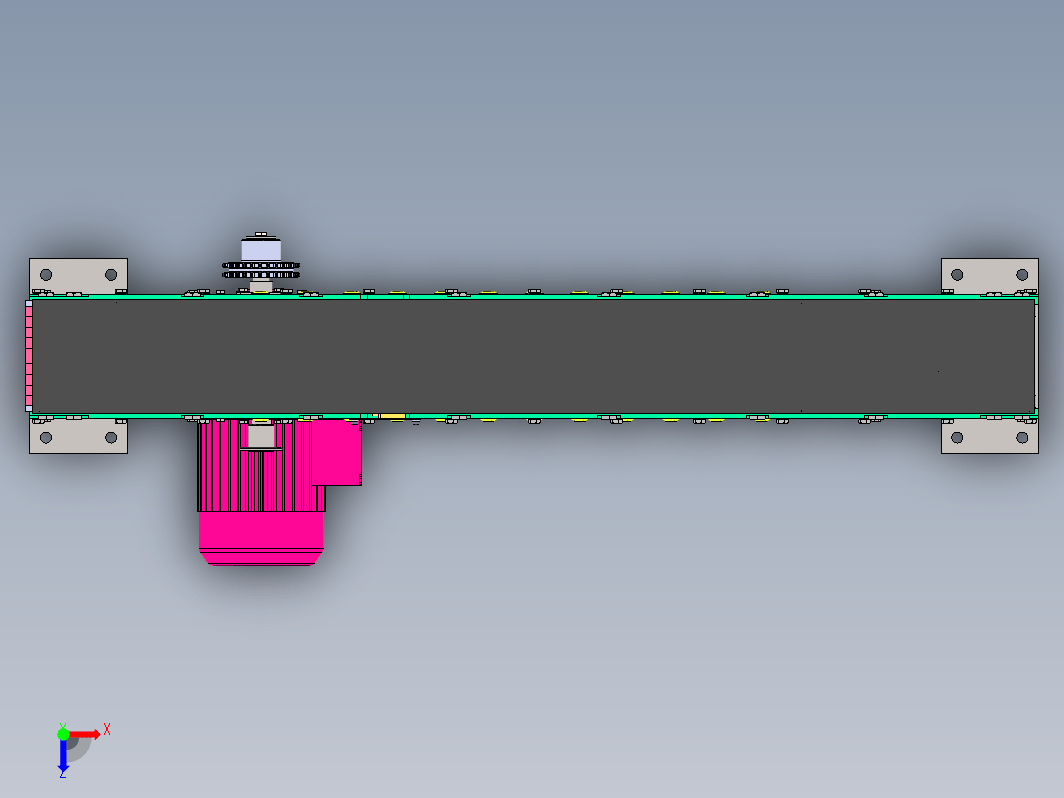Select the bottom-left gray mounting plate
Screen dimensions: 1064x798
tap(78, 436)
